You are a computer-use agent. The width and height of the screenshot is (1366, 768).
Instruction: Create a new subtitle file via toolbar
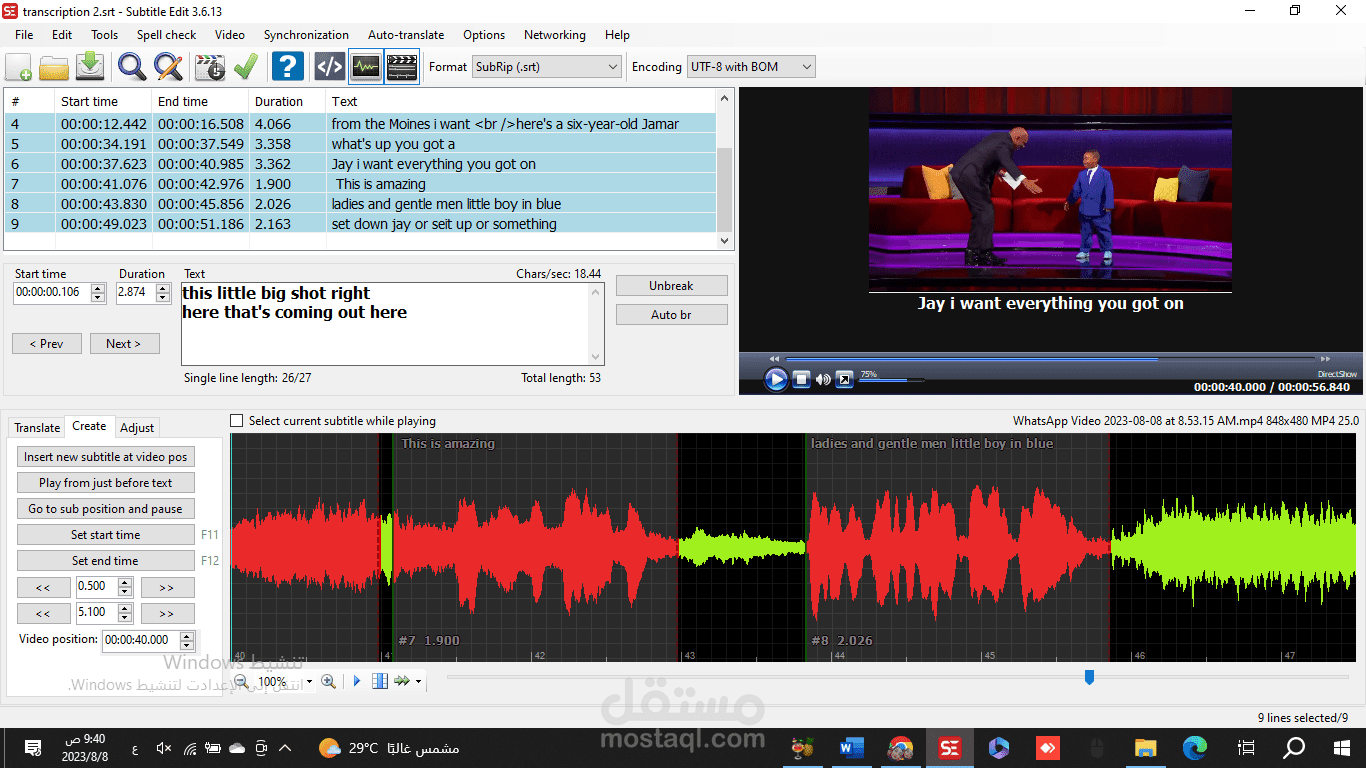click(x=19, y=67)
